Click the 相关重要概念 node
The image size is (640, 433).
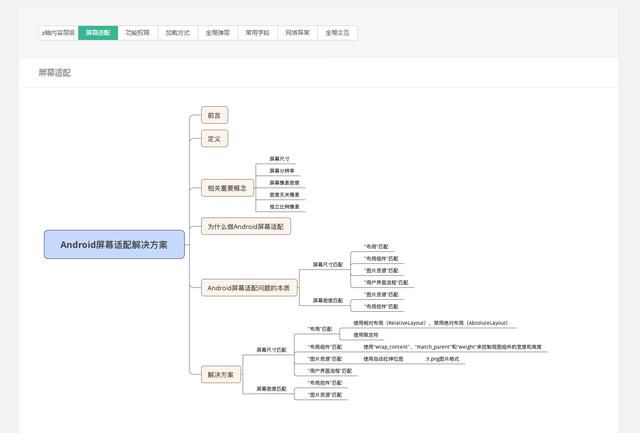[227, 188]
